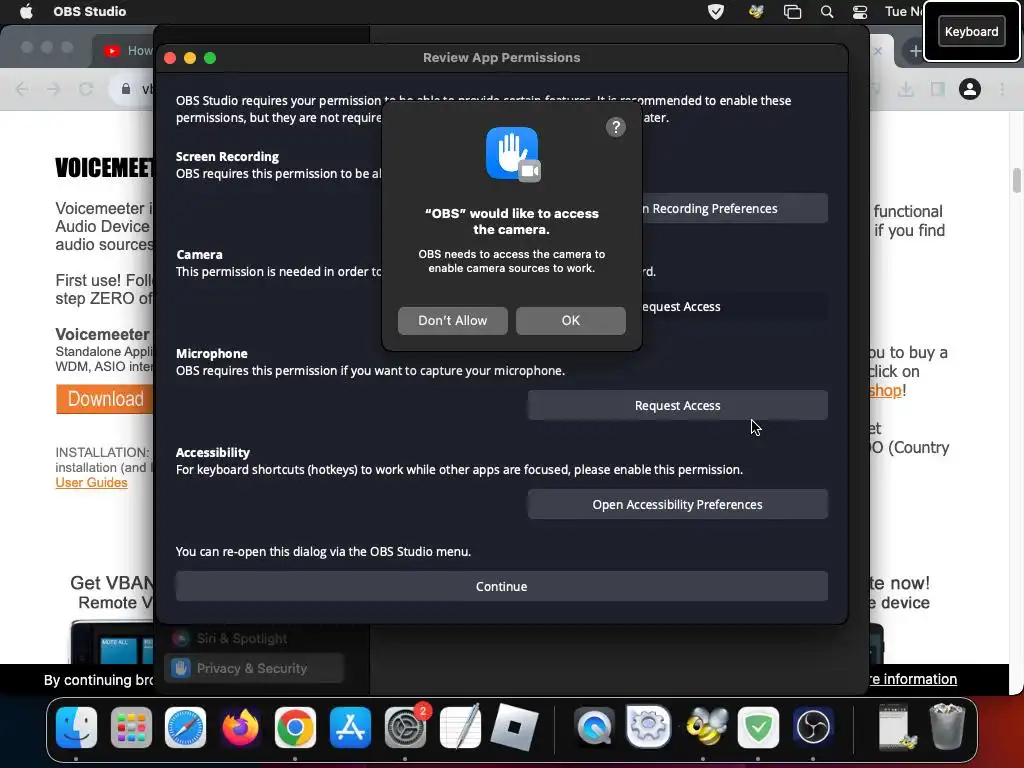The width and height of the screenshot is (1024, 768).
Task: Open window manager icon in menu bar
Action: click(792, 12)
